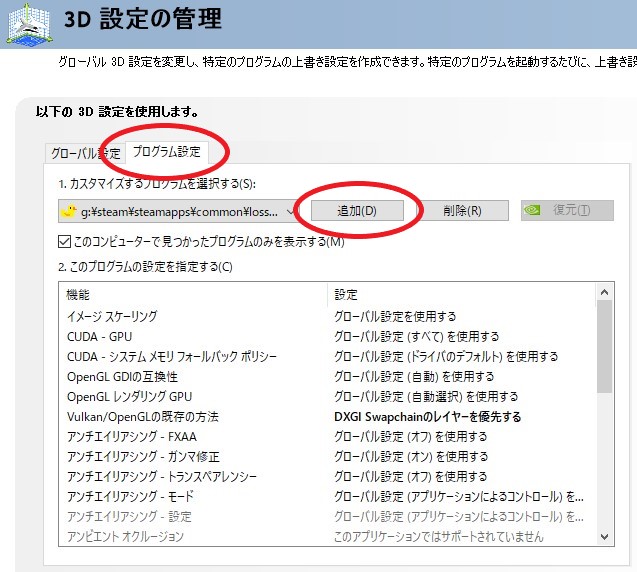The image size is (637, 572).
Task: Click DXGI Swapchainのレイヤーを優先する setting value
Action: tap(427, 417)
